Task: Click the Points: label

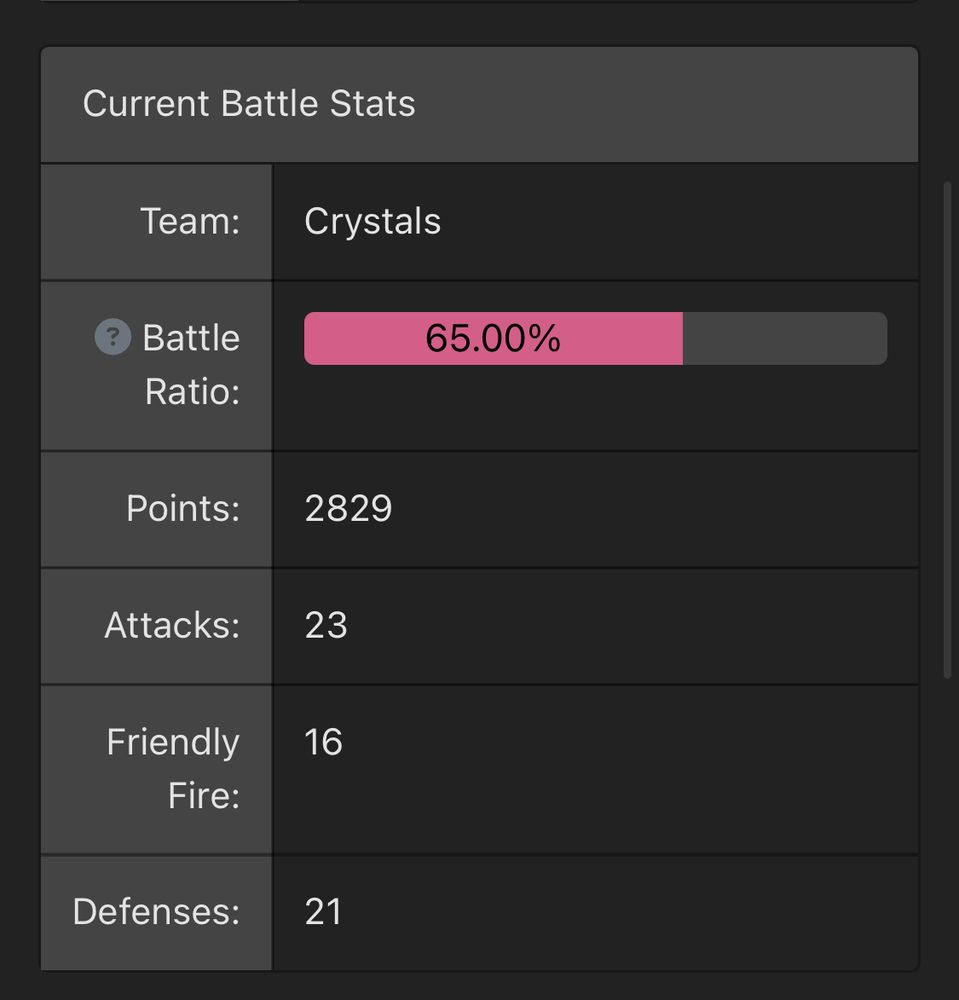Action: click(x=183, y=508)
